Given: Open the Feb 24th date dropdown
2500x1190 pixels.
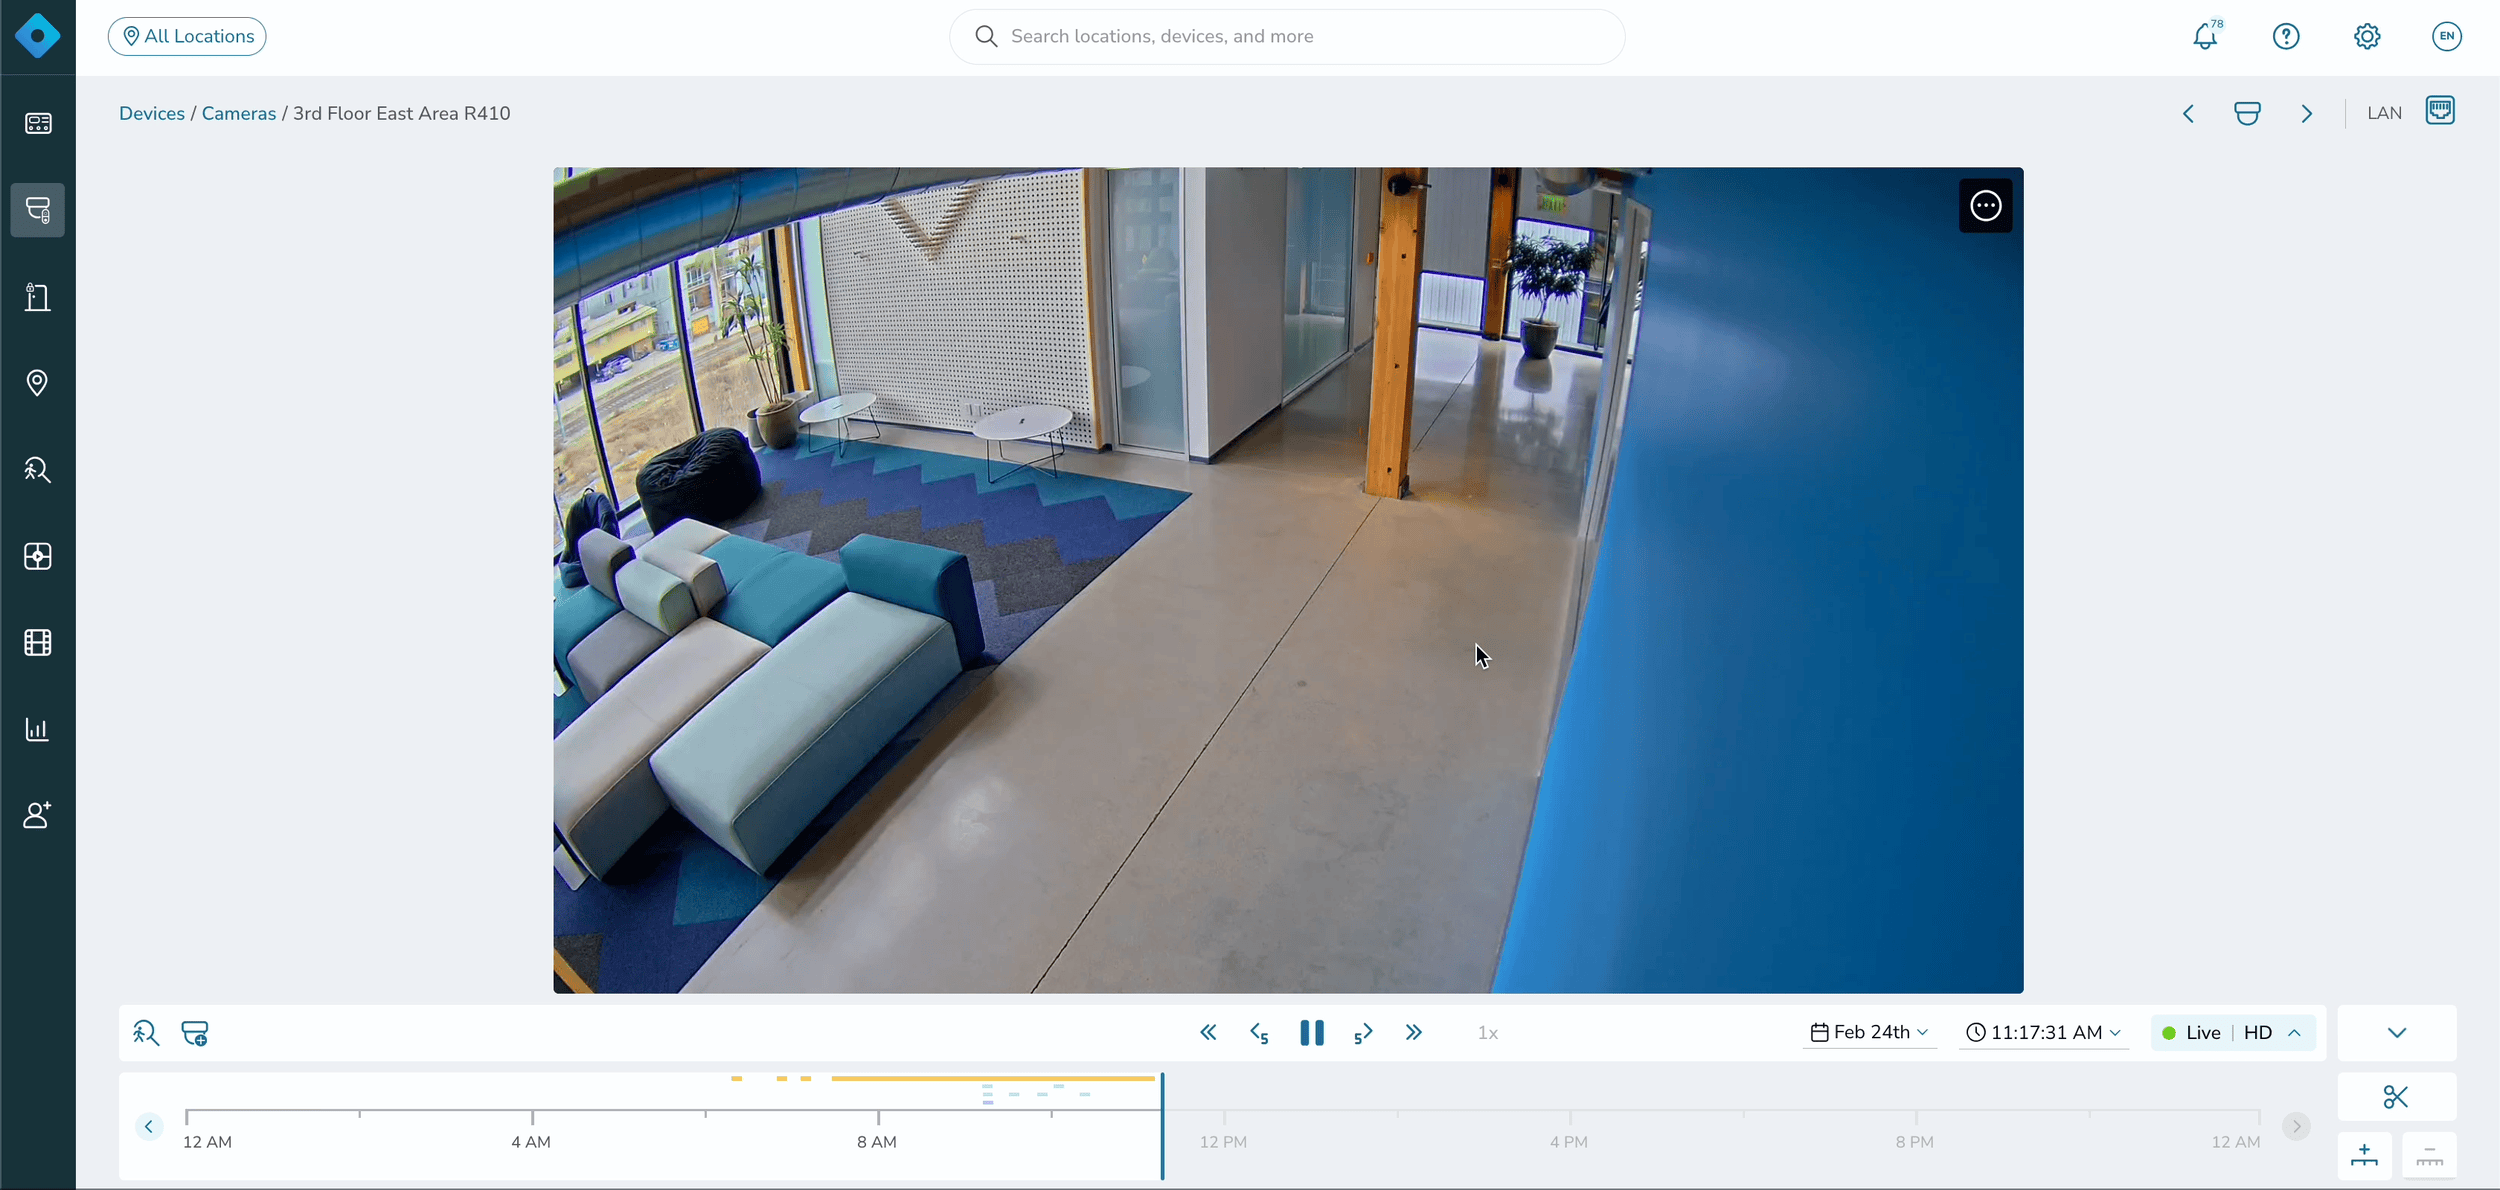Looking at the screenshot, I should tap(1870, 1033).
